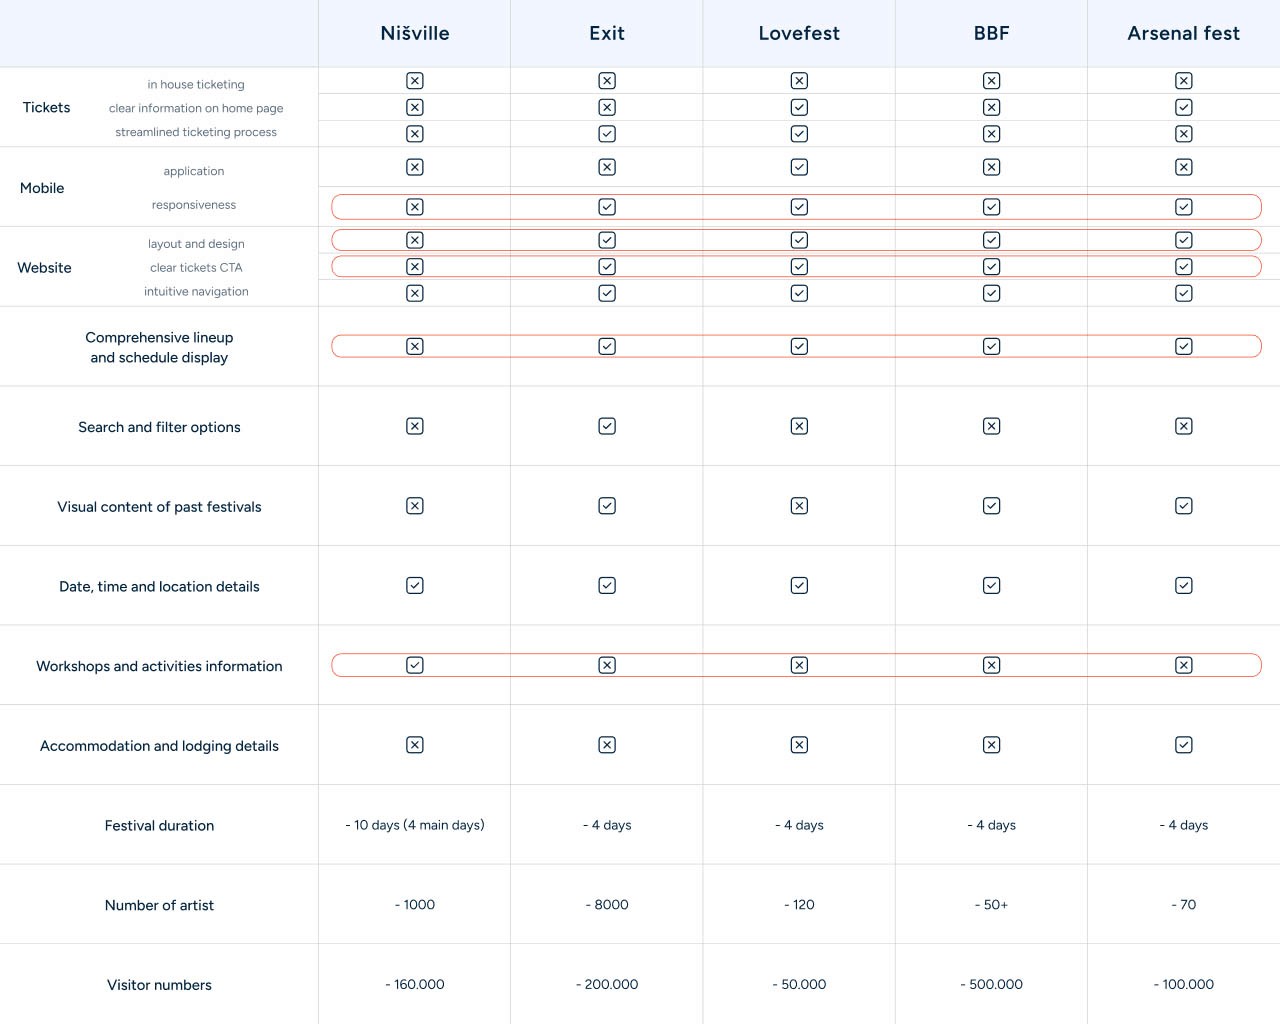Click the 'in house ticketing' label

click(x=196, y=85)
